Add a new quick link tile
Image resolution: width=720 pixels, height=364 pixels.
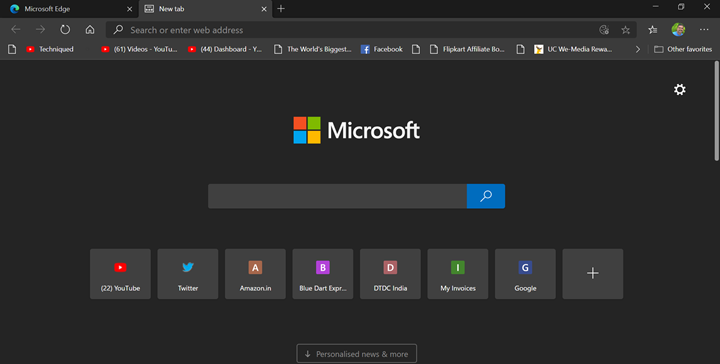(x=593, y=274)
